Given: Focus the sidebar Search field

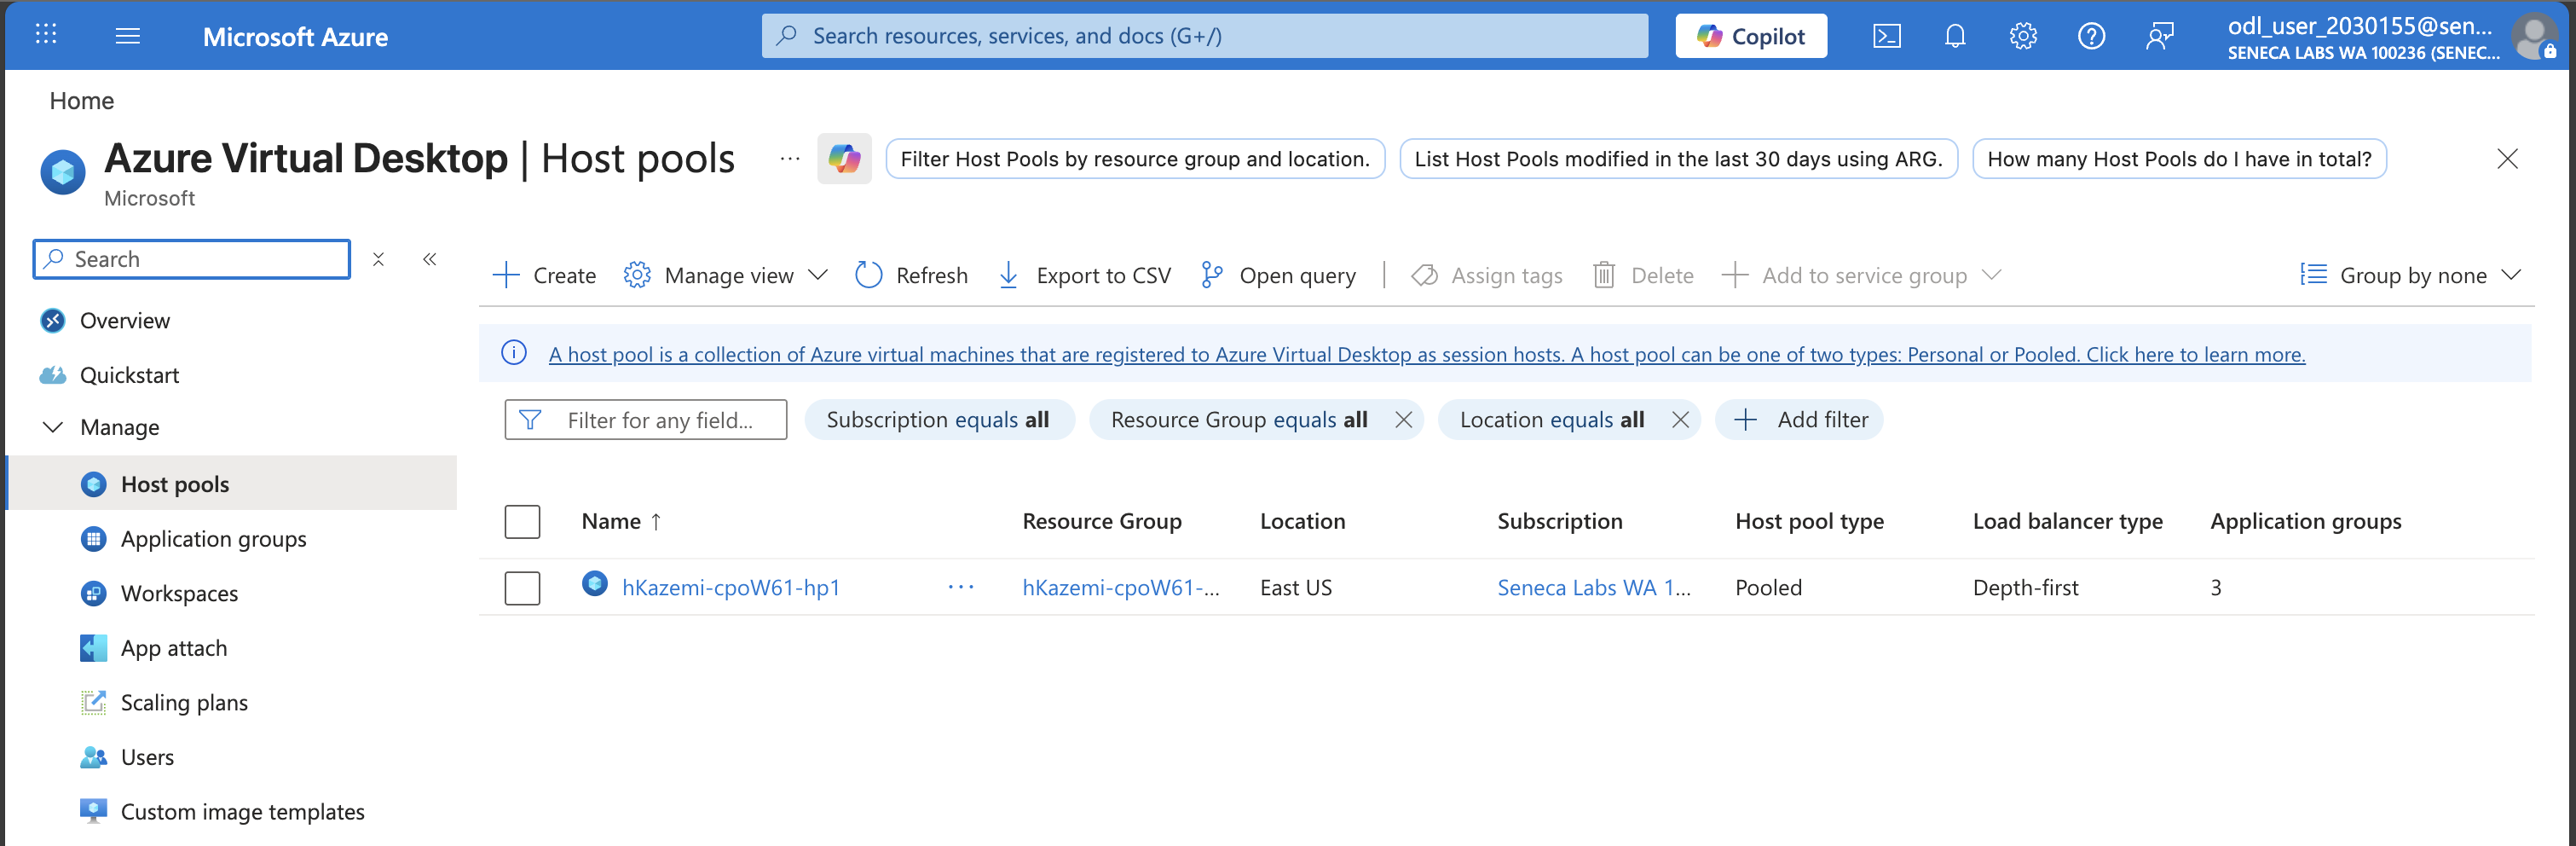Looking at the screenshot, I should point(192,259).
